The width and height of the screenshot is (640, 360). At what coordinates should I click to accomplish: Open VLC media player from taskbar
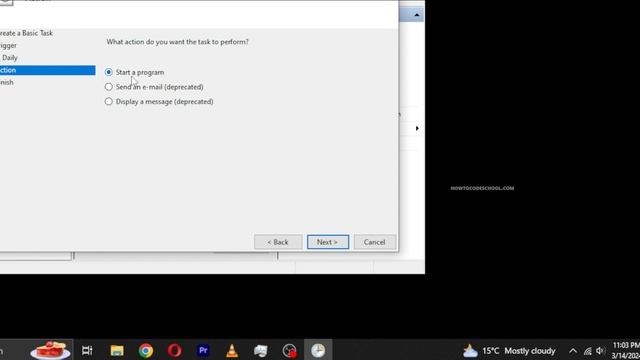tap(232, 351)
